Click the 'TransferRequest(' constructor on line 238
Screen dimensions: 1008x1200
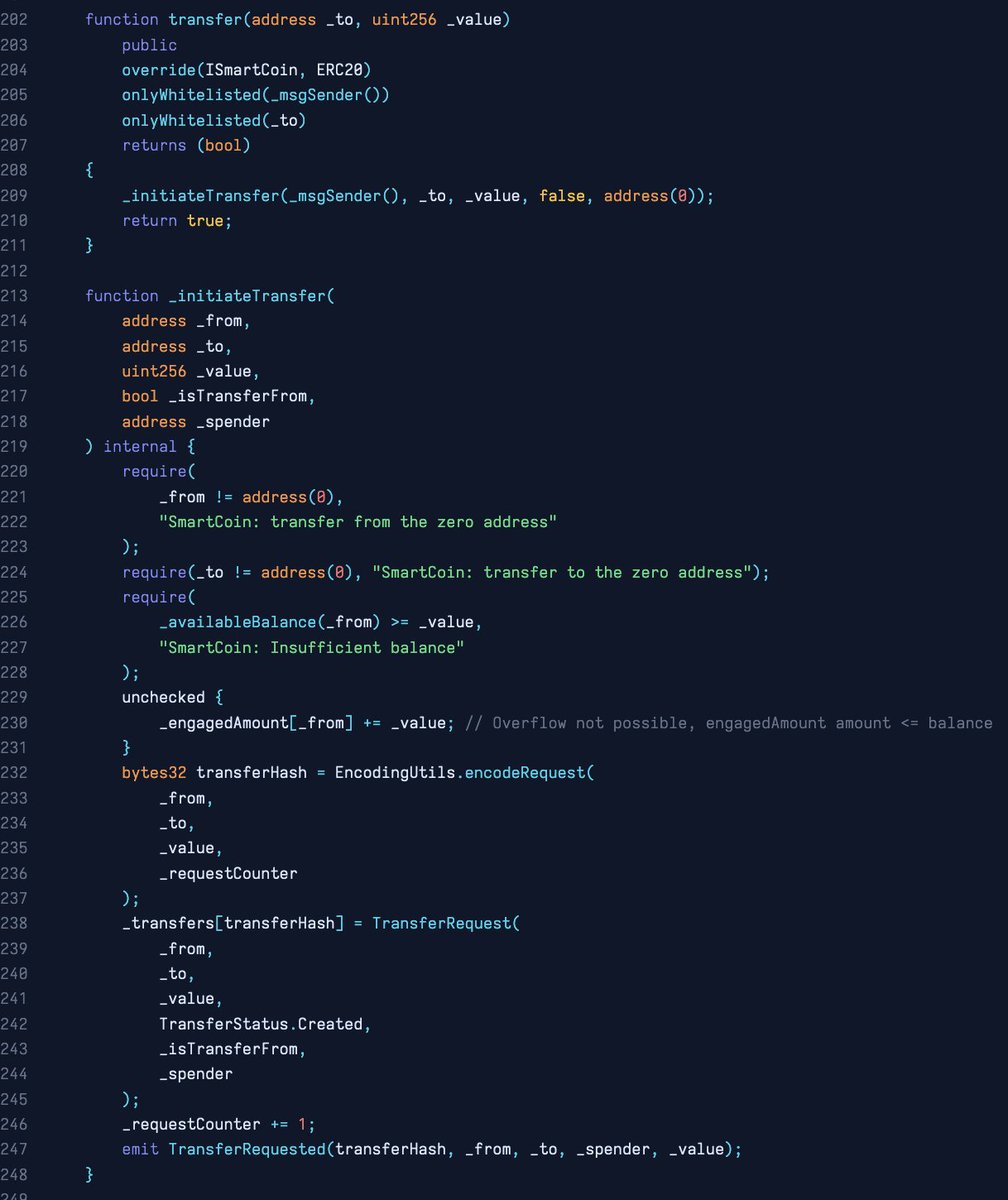pyautogui.click(x=445, y=923)
